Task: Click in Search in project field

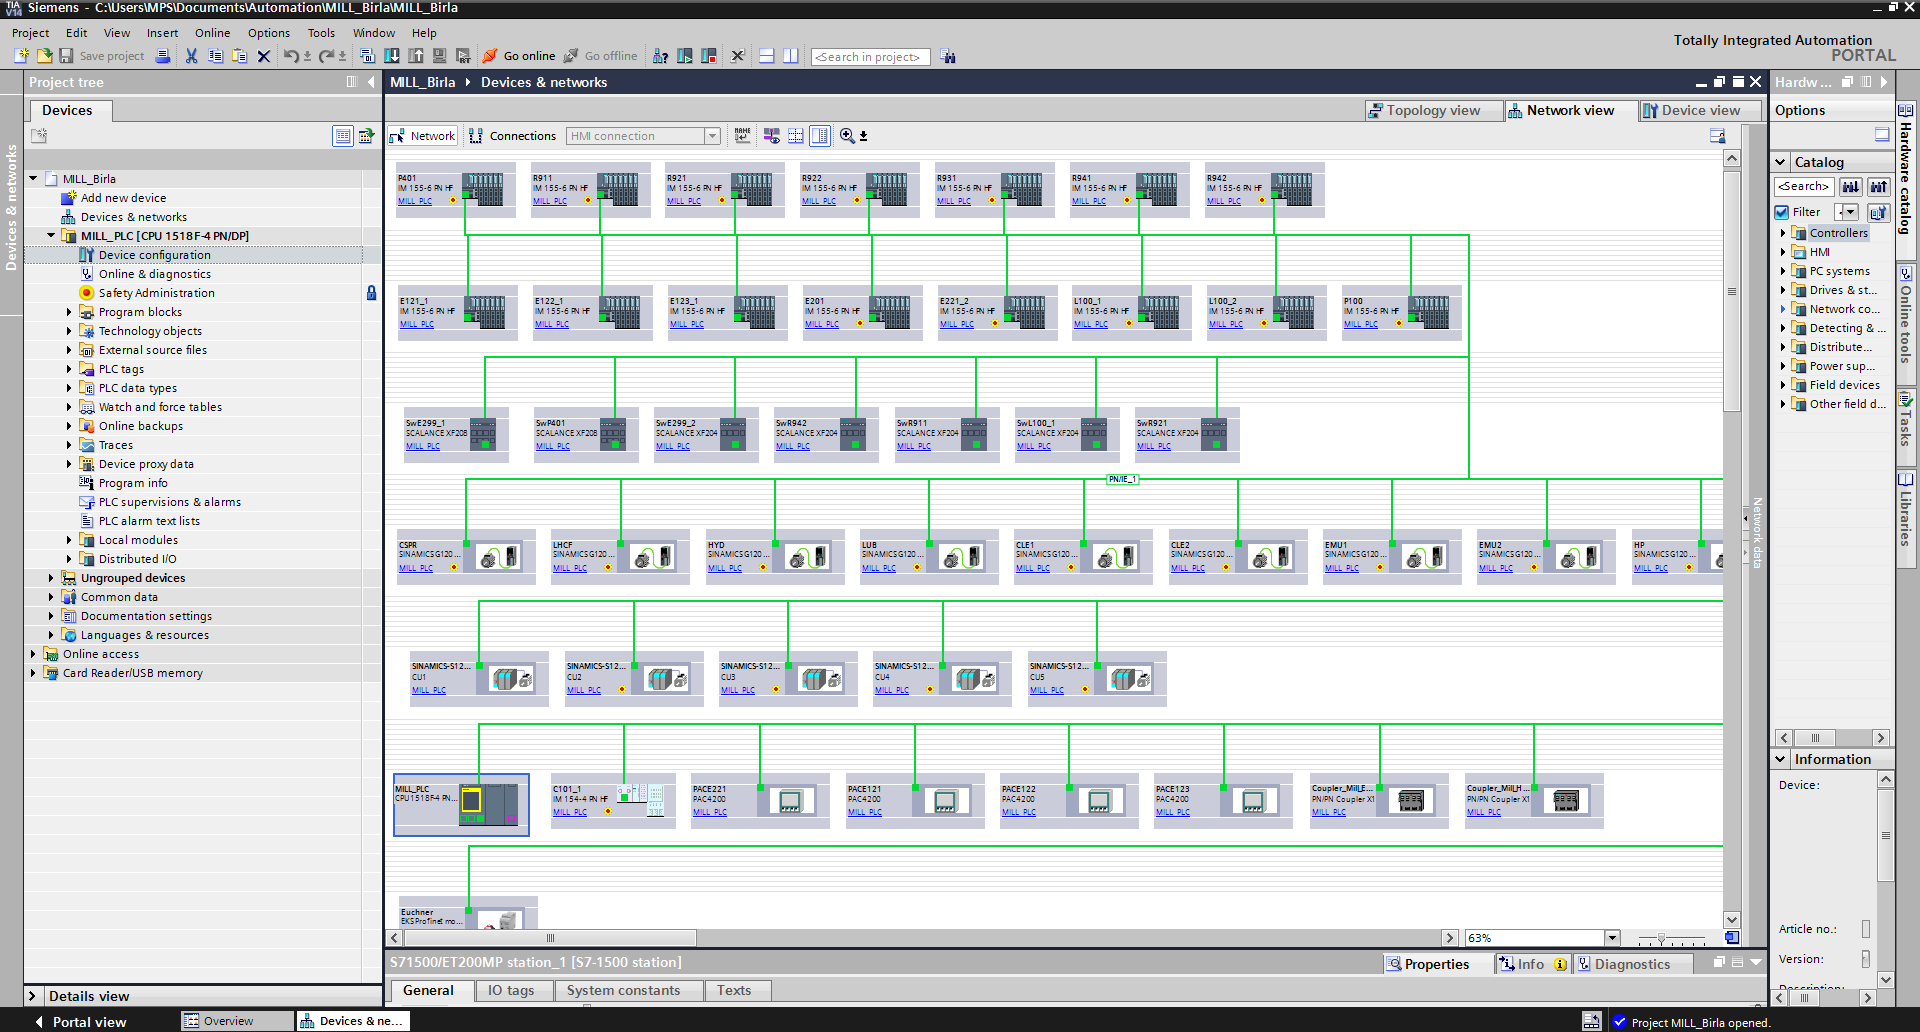Action: point(870,57)
